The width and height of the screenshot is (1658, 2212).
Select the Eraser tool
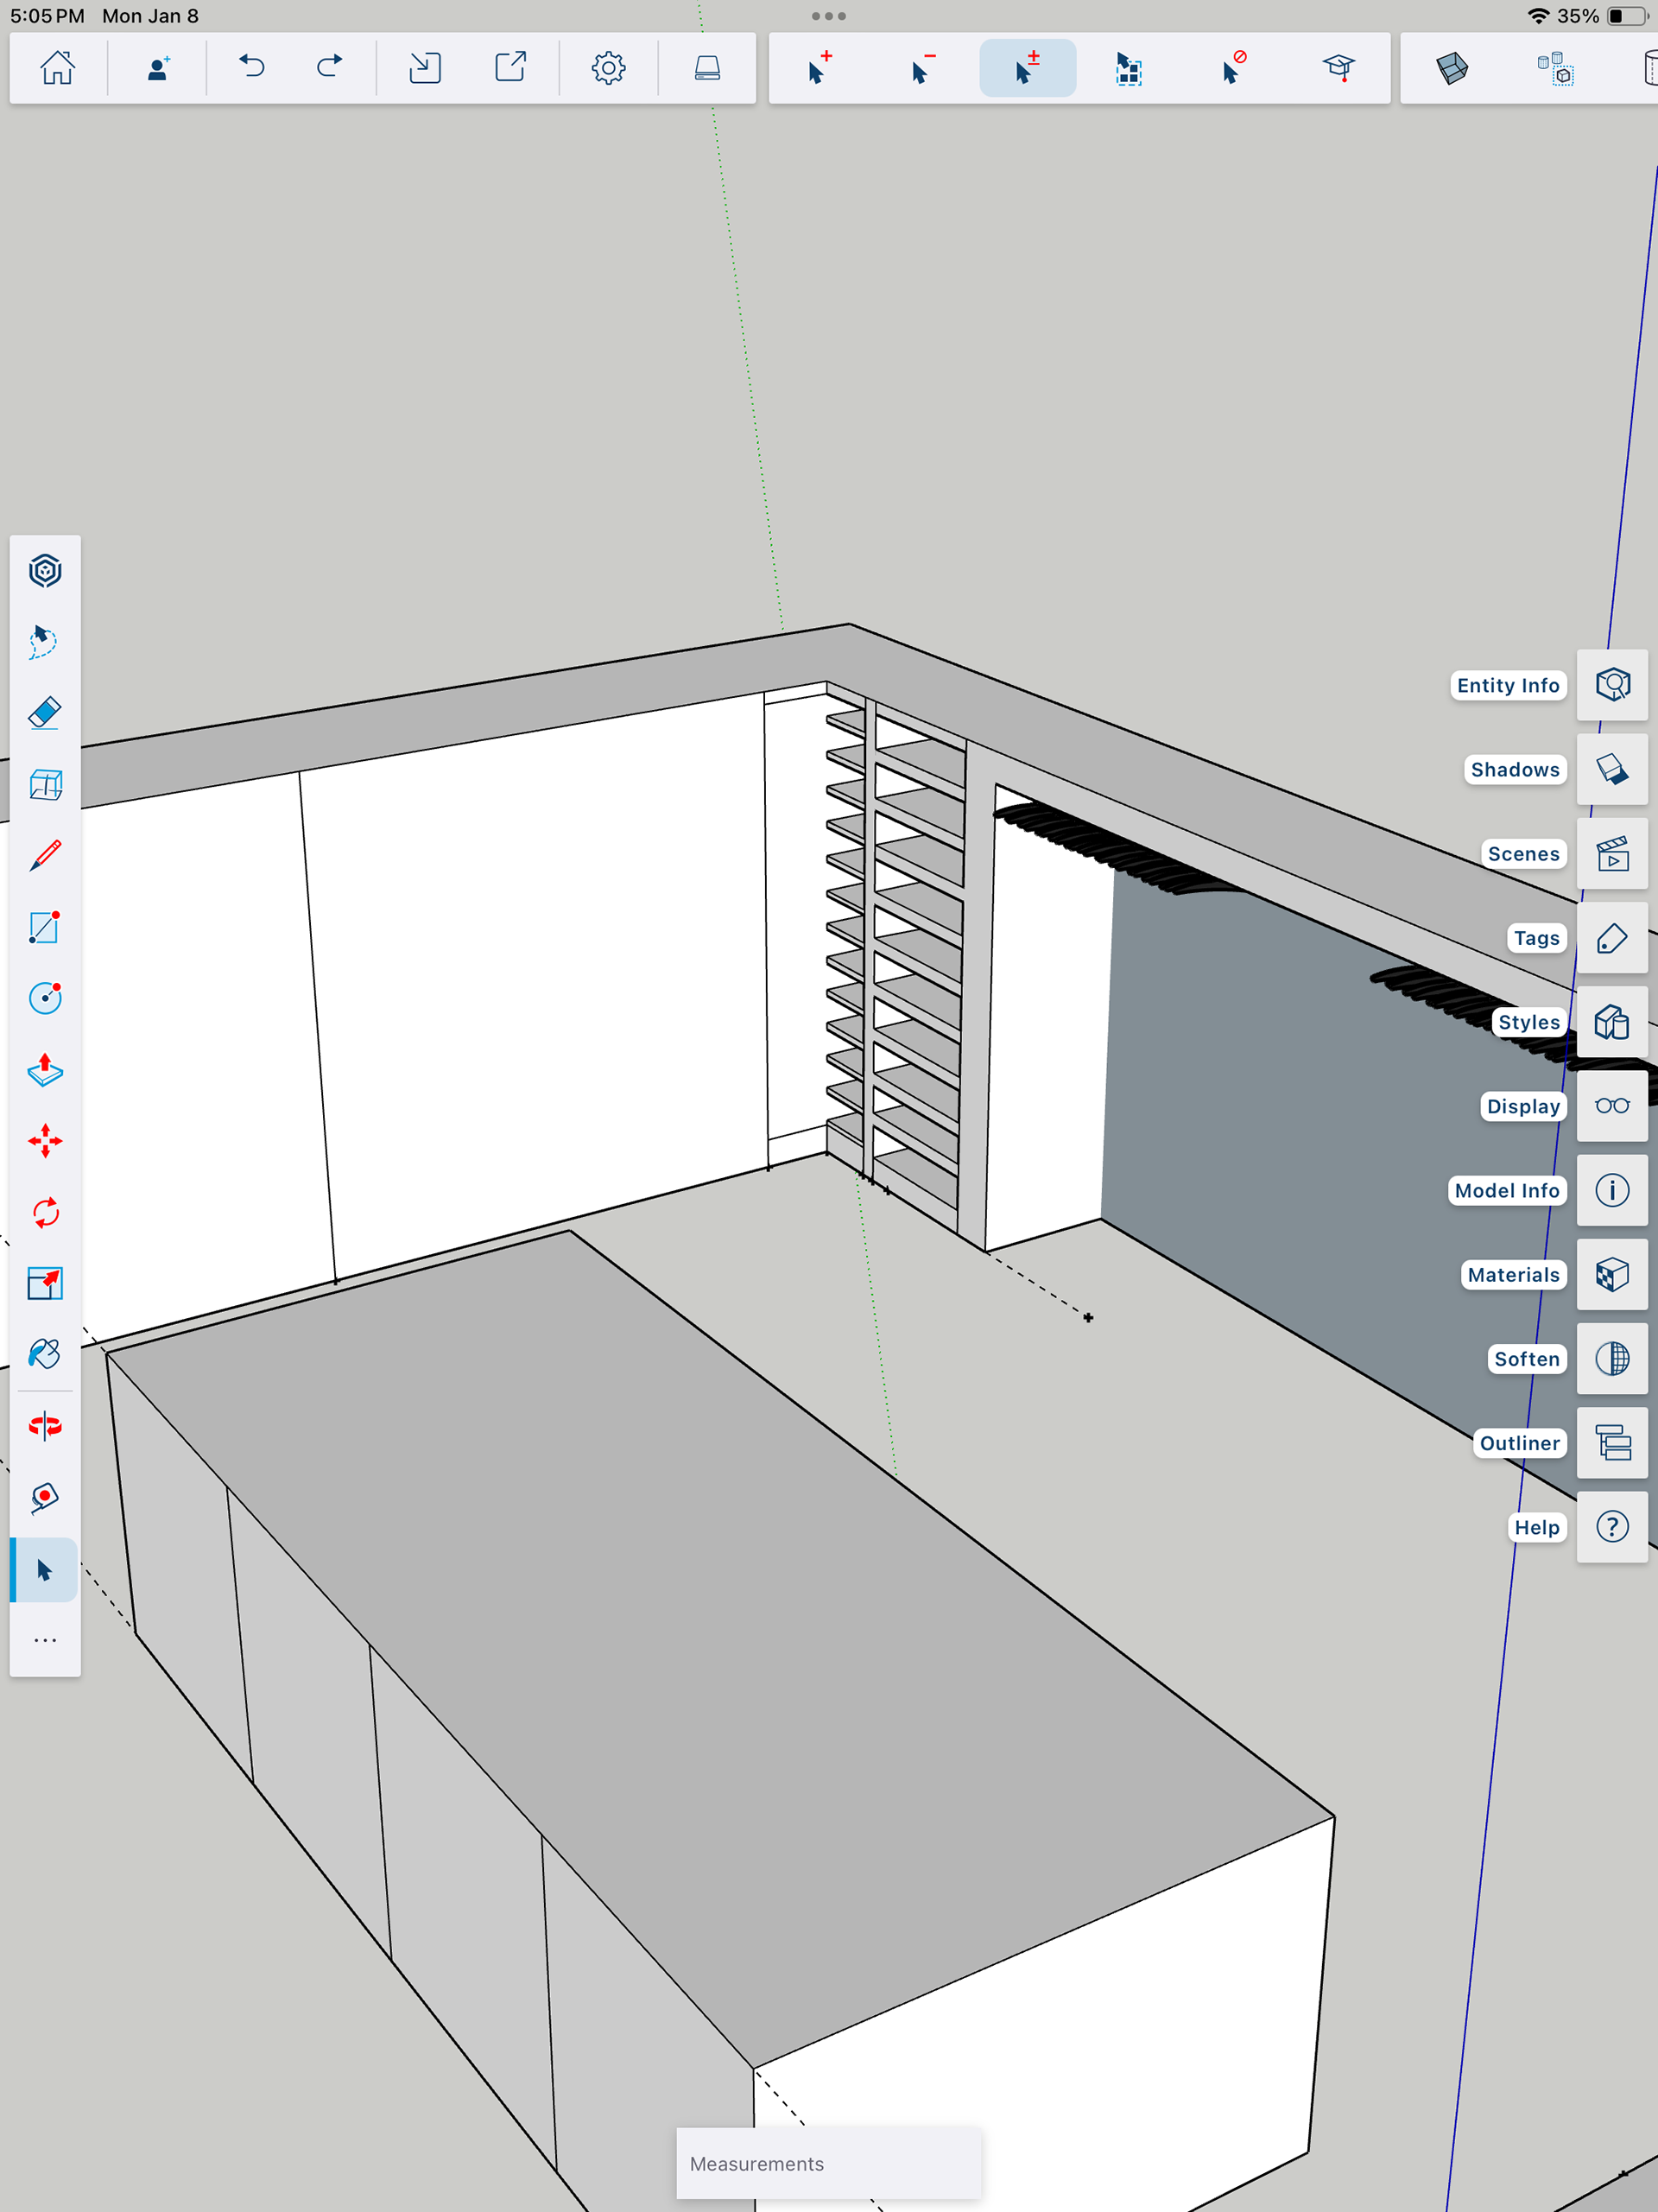pyautogui.click(x=45, y=713)
